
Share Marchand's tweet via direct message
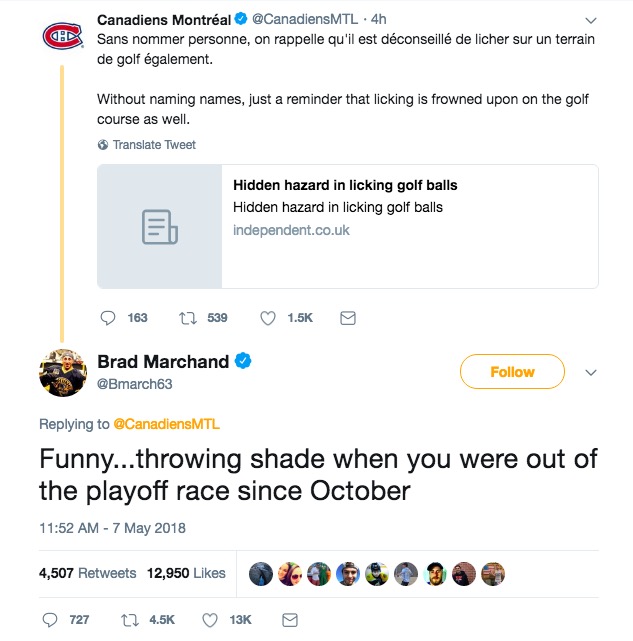point(290,620)
